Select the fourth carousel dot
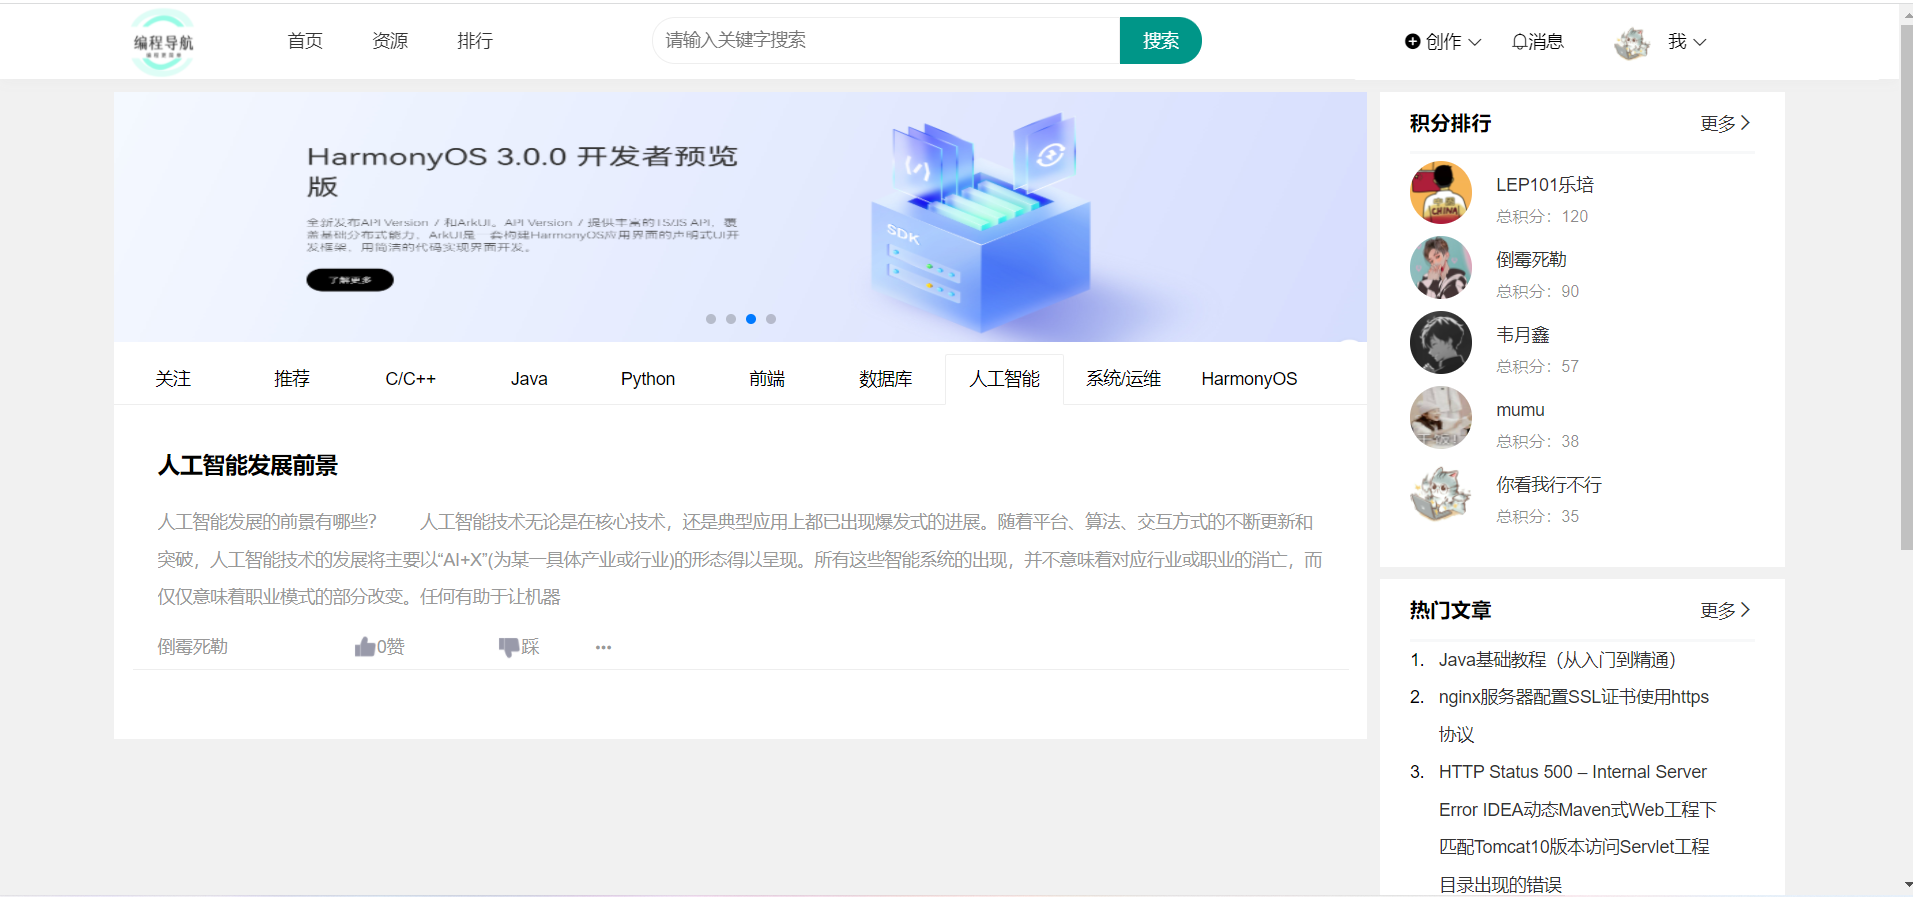The width and height of the screenshot is (1913, 897). click(x=771, y=319)
